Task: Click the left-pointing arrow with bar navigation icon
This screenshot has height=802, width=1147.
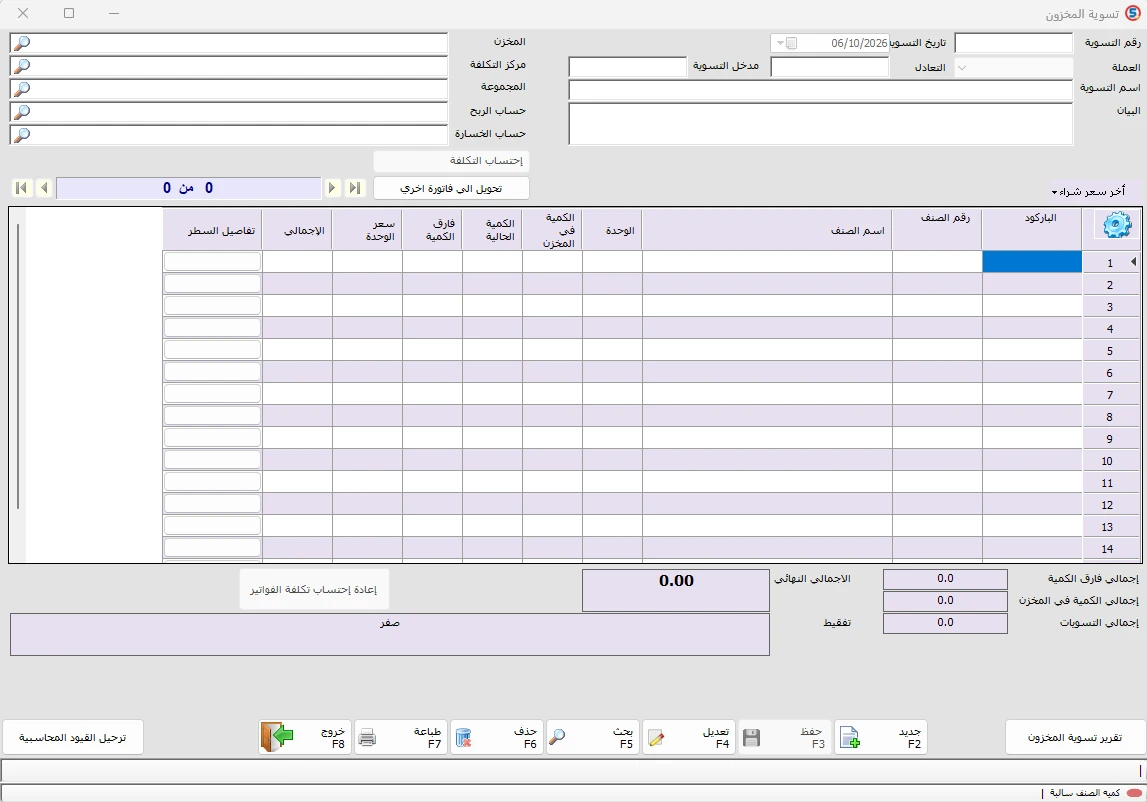Action: 21,188
